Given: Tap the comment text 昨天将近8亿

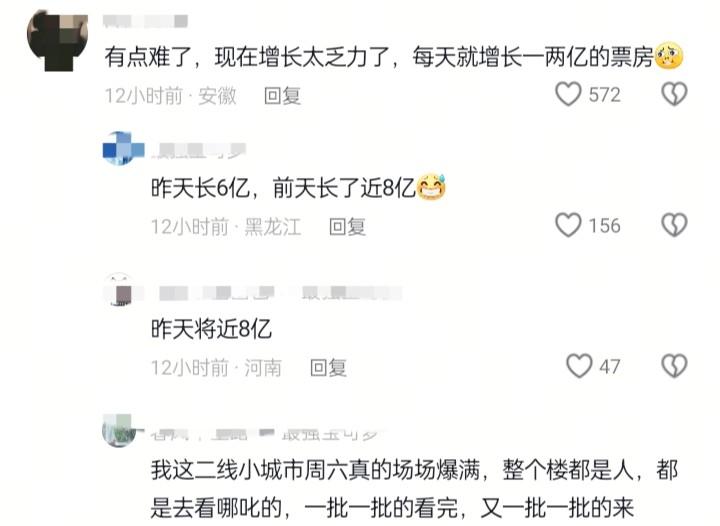Looking at the screenshot, I should [x=211, y=329].
